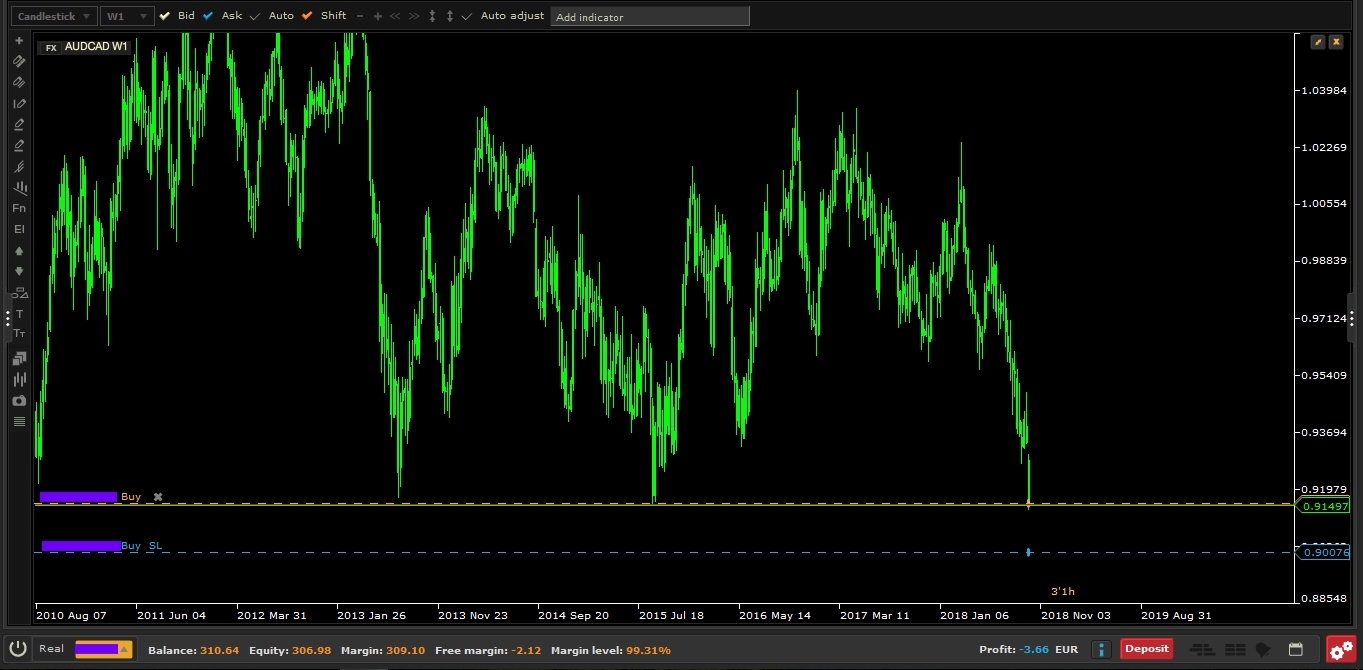
Task: Click the 3'1h countdown label
Action: click(x=1063, y=591)
